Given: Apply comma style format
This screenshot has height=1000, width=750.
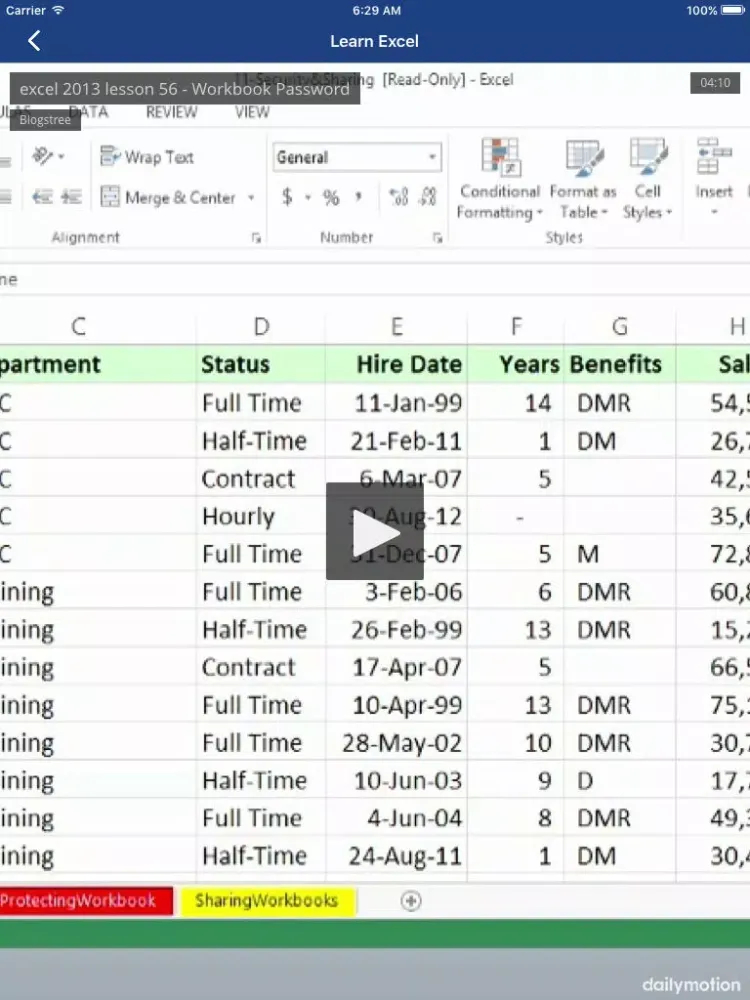Looking at the screenshot, I should tap(358, 197).
